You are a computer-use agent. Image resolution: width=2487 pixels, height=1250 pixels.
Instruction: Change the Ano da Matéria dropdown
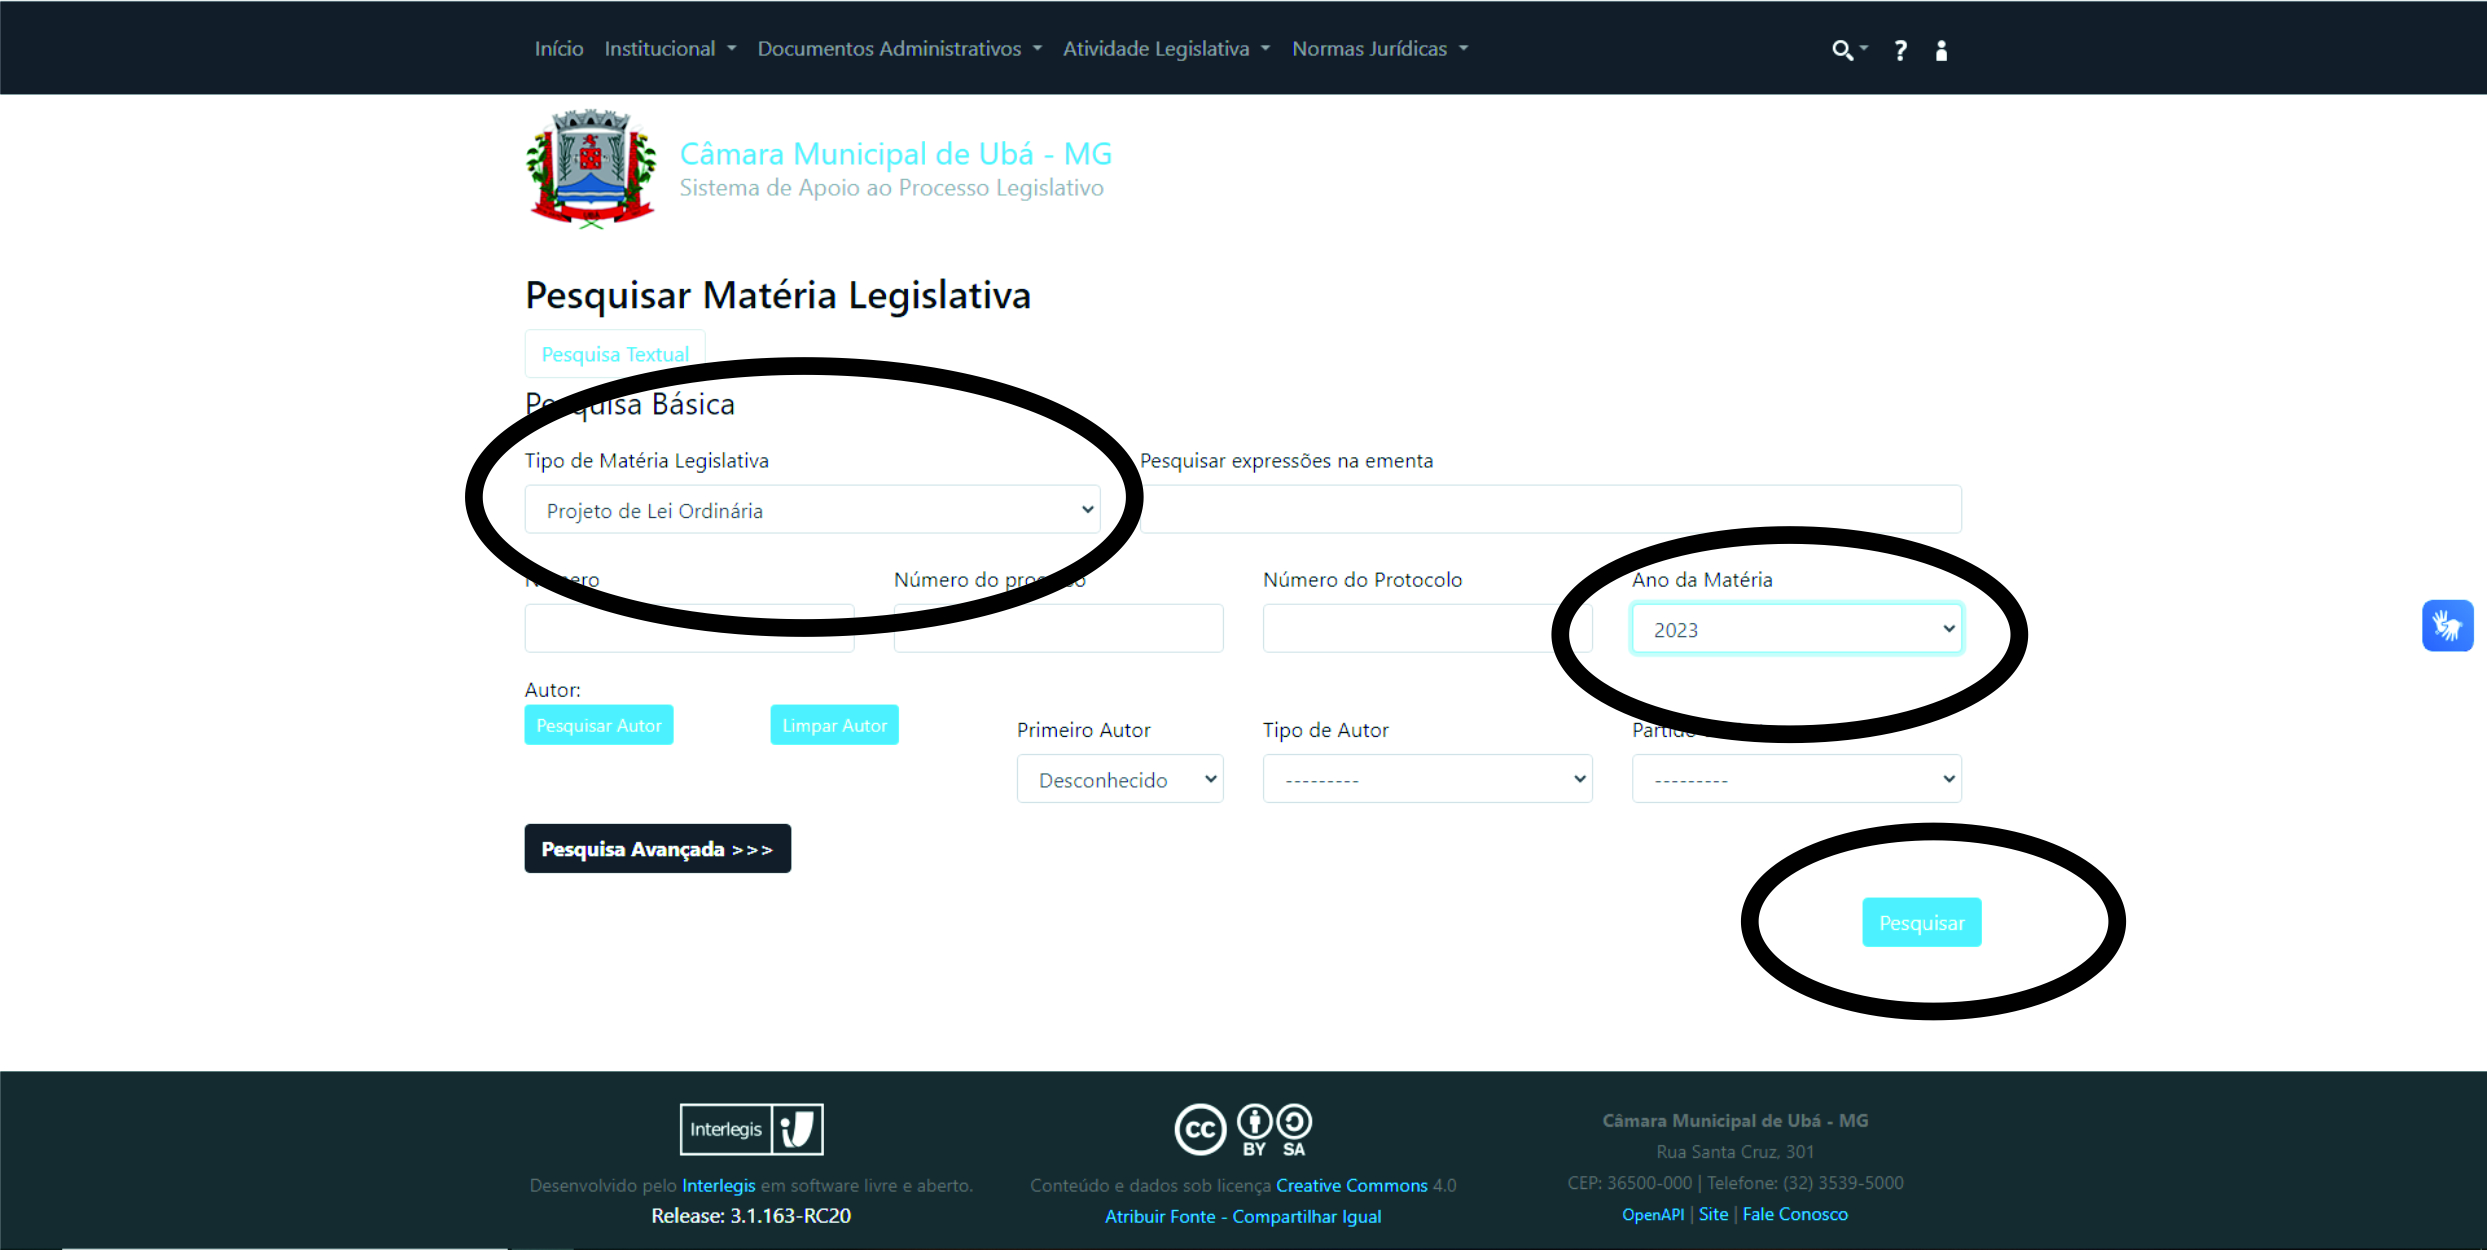1796,628
